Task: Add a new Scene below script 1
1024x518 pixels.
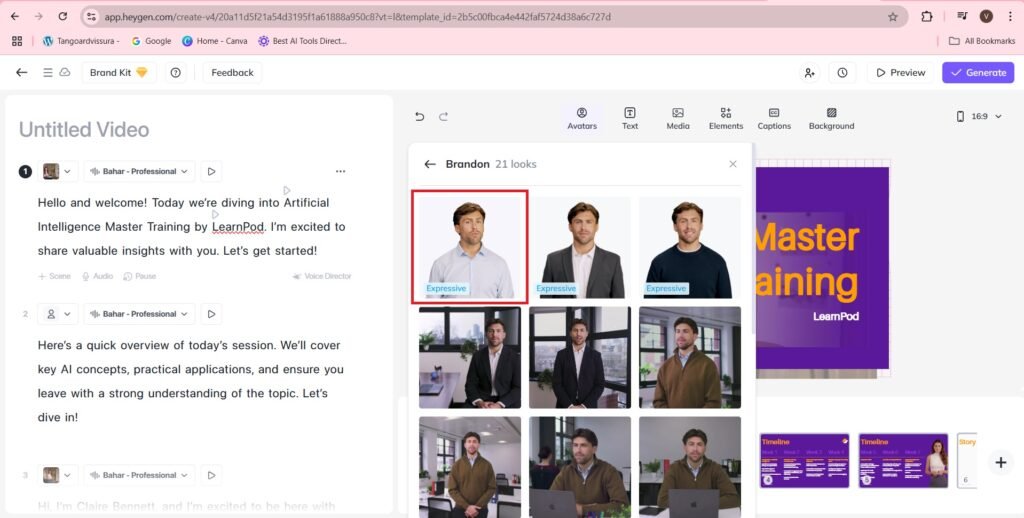Action: coord(54,276)
